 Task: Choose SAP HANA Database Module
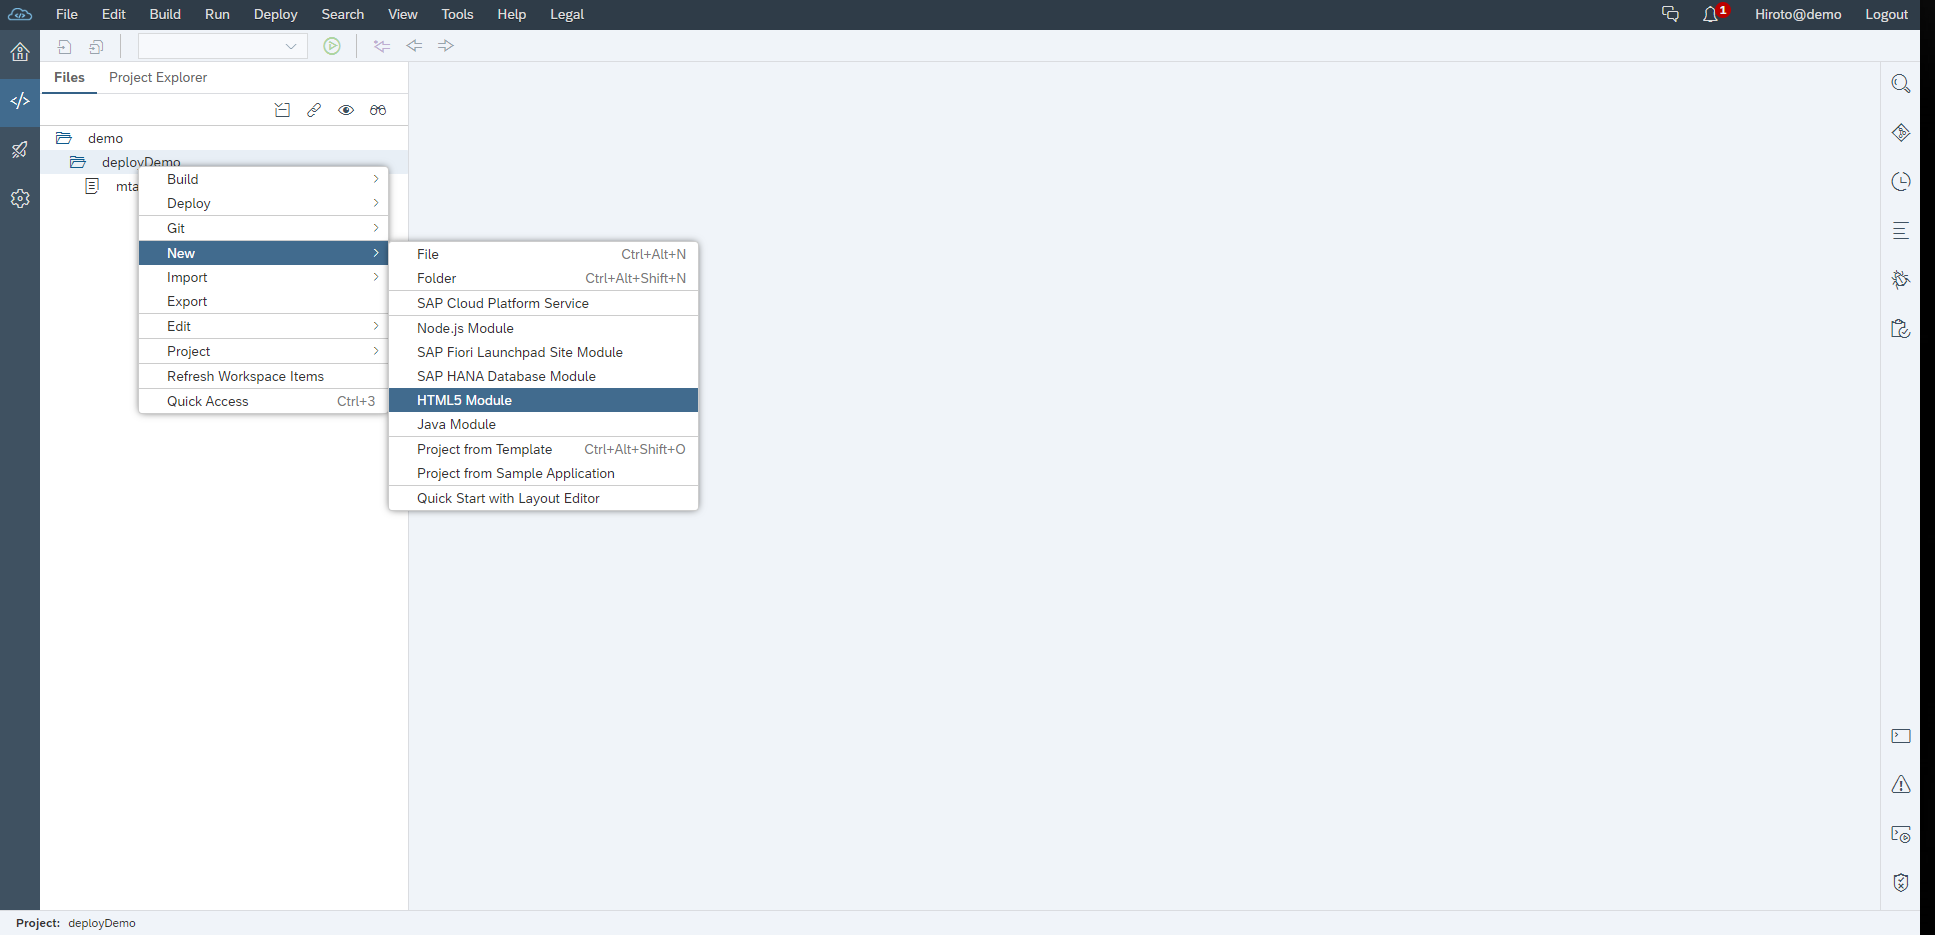[x=543, y=376]
